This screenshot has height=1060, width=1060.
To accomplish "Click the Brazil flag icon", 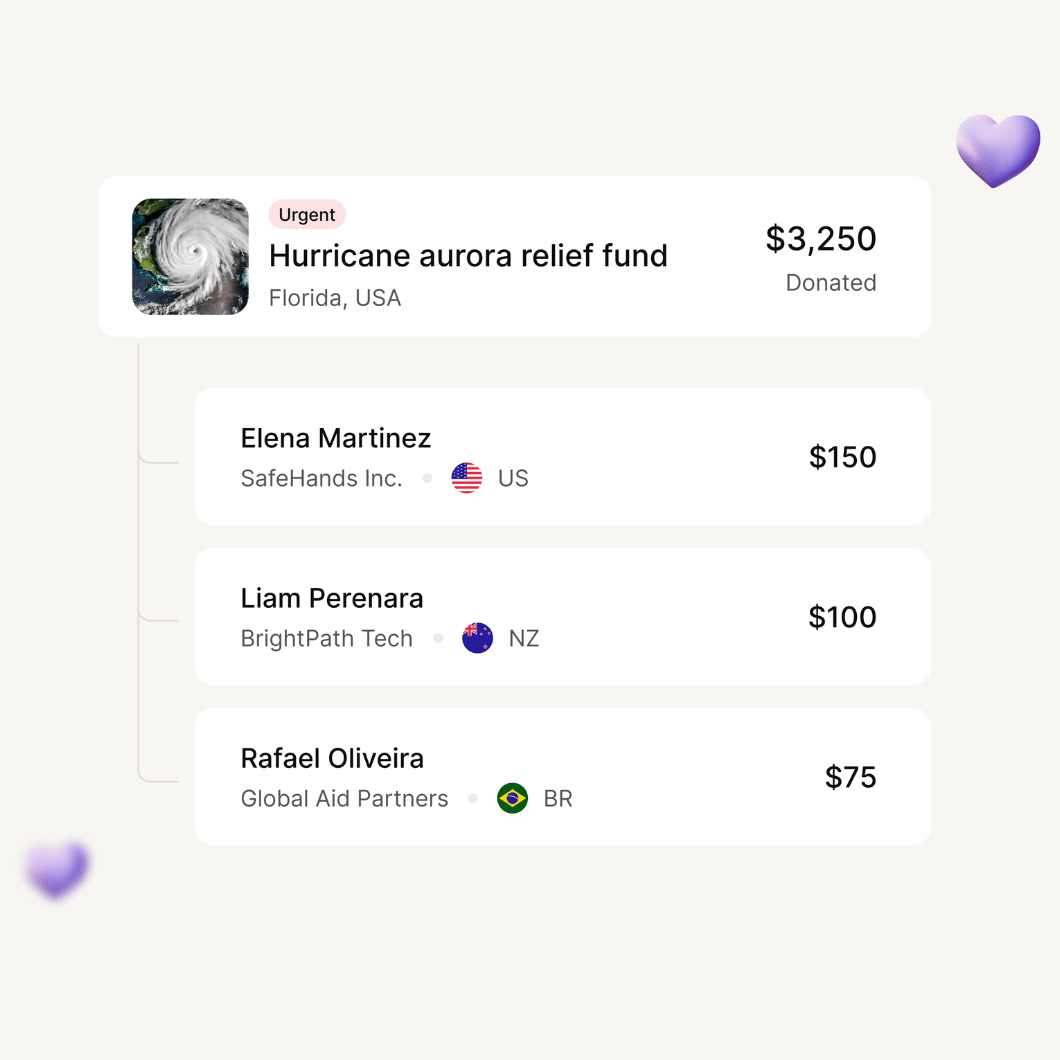I will pyautogui.click(x=513, y=798).
